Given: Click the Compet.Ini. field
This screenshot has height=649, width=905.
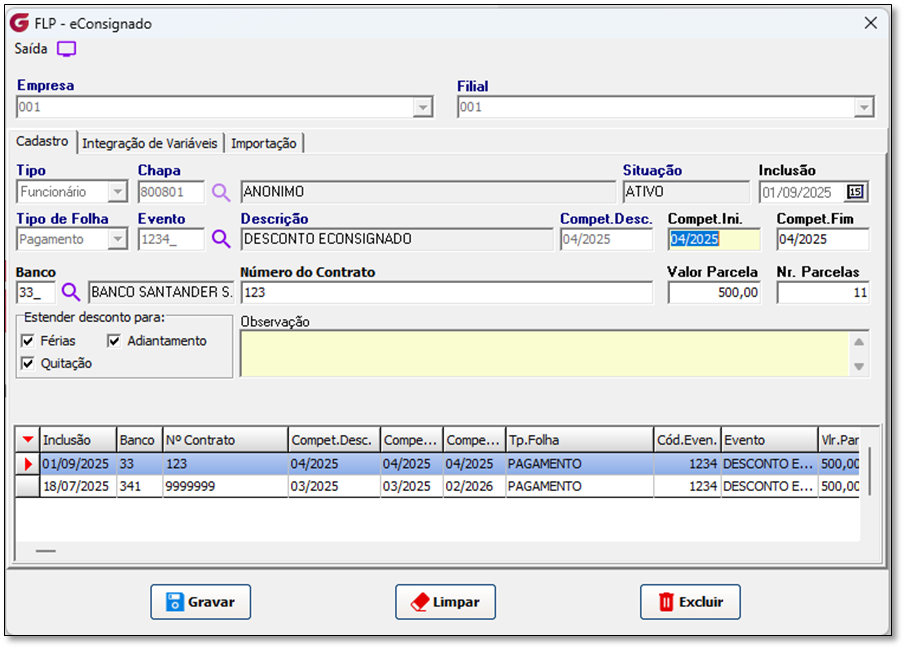Looking at the screenshot, I should click(714, 239).
